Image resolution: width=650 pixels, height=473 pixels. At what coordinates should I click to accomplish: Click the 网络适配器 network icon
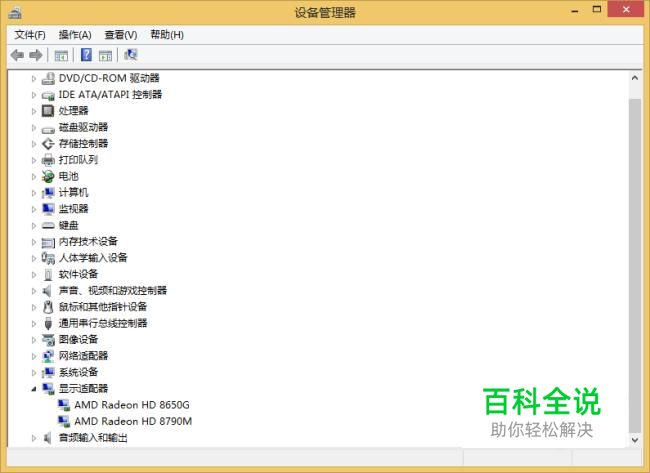pos(48,356)
